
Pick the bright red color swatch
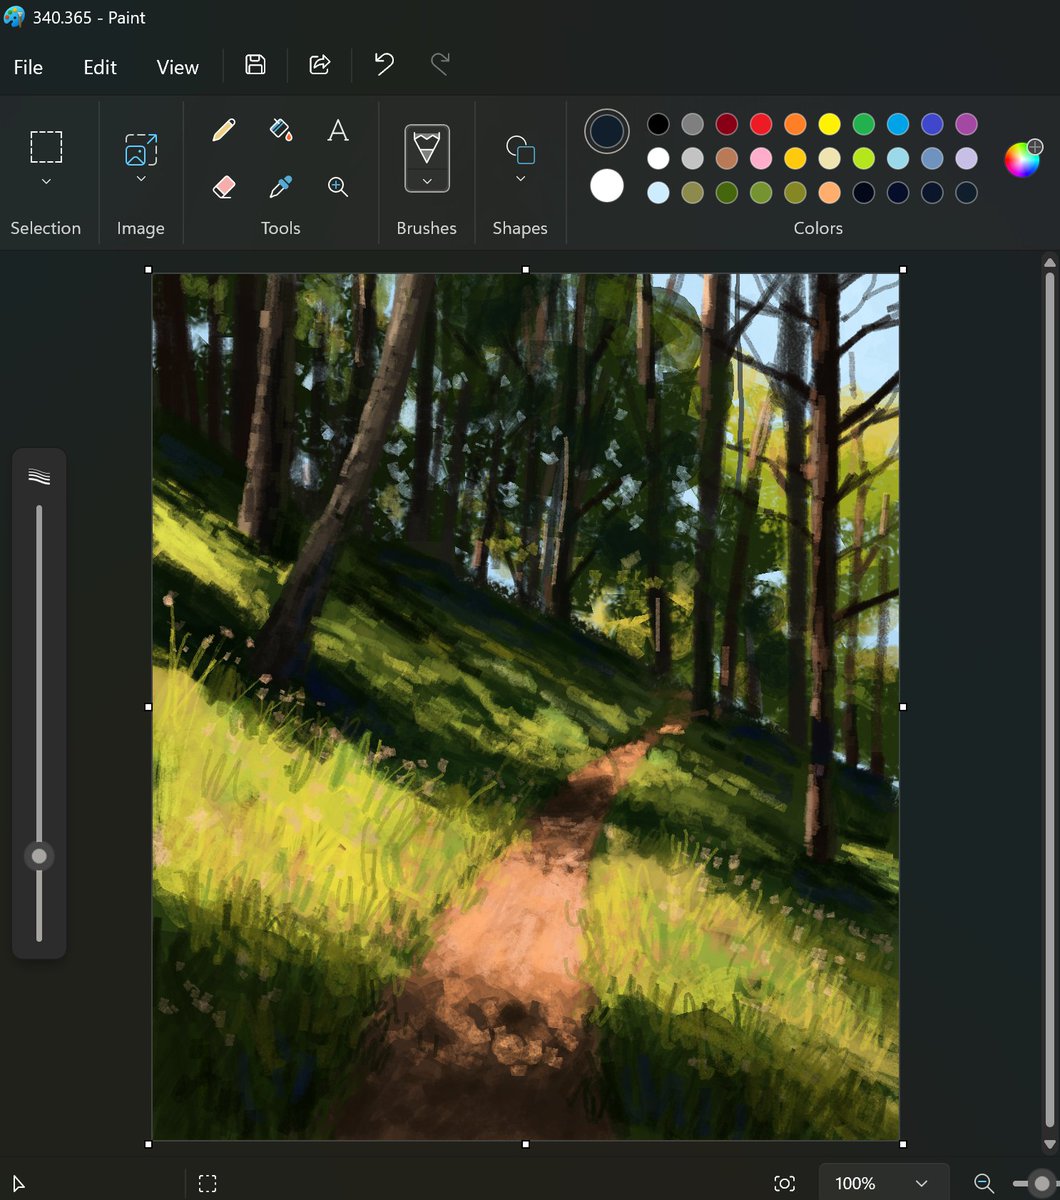coord(761,124)
